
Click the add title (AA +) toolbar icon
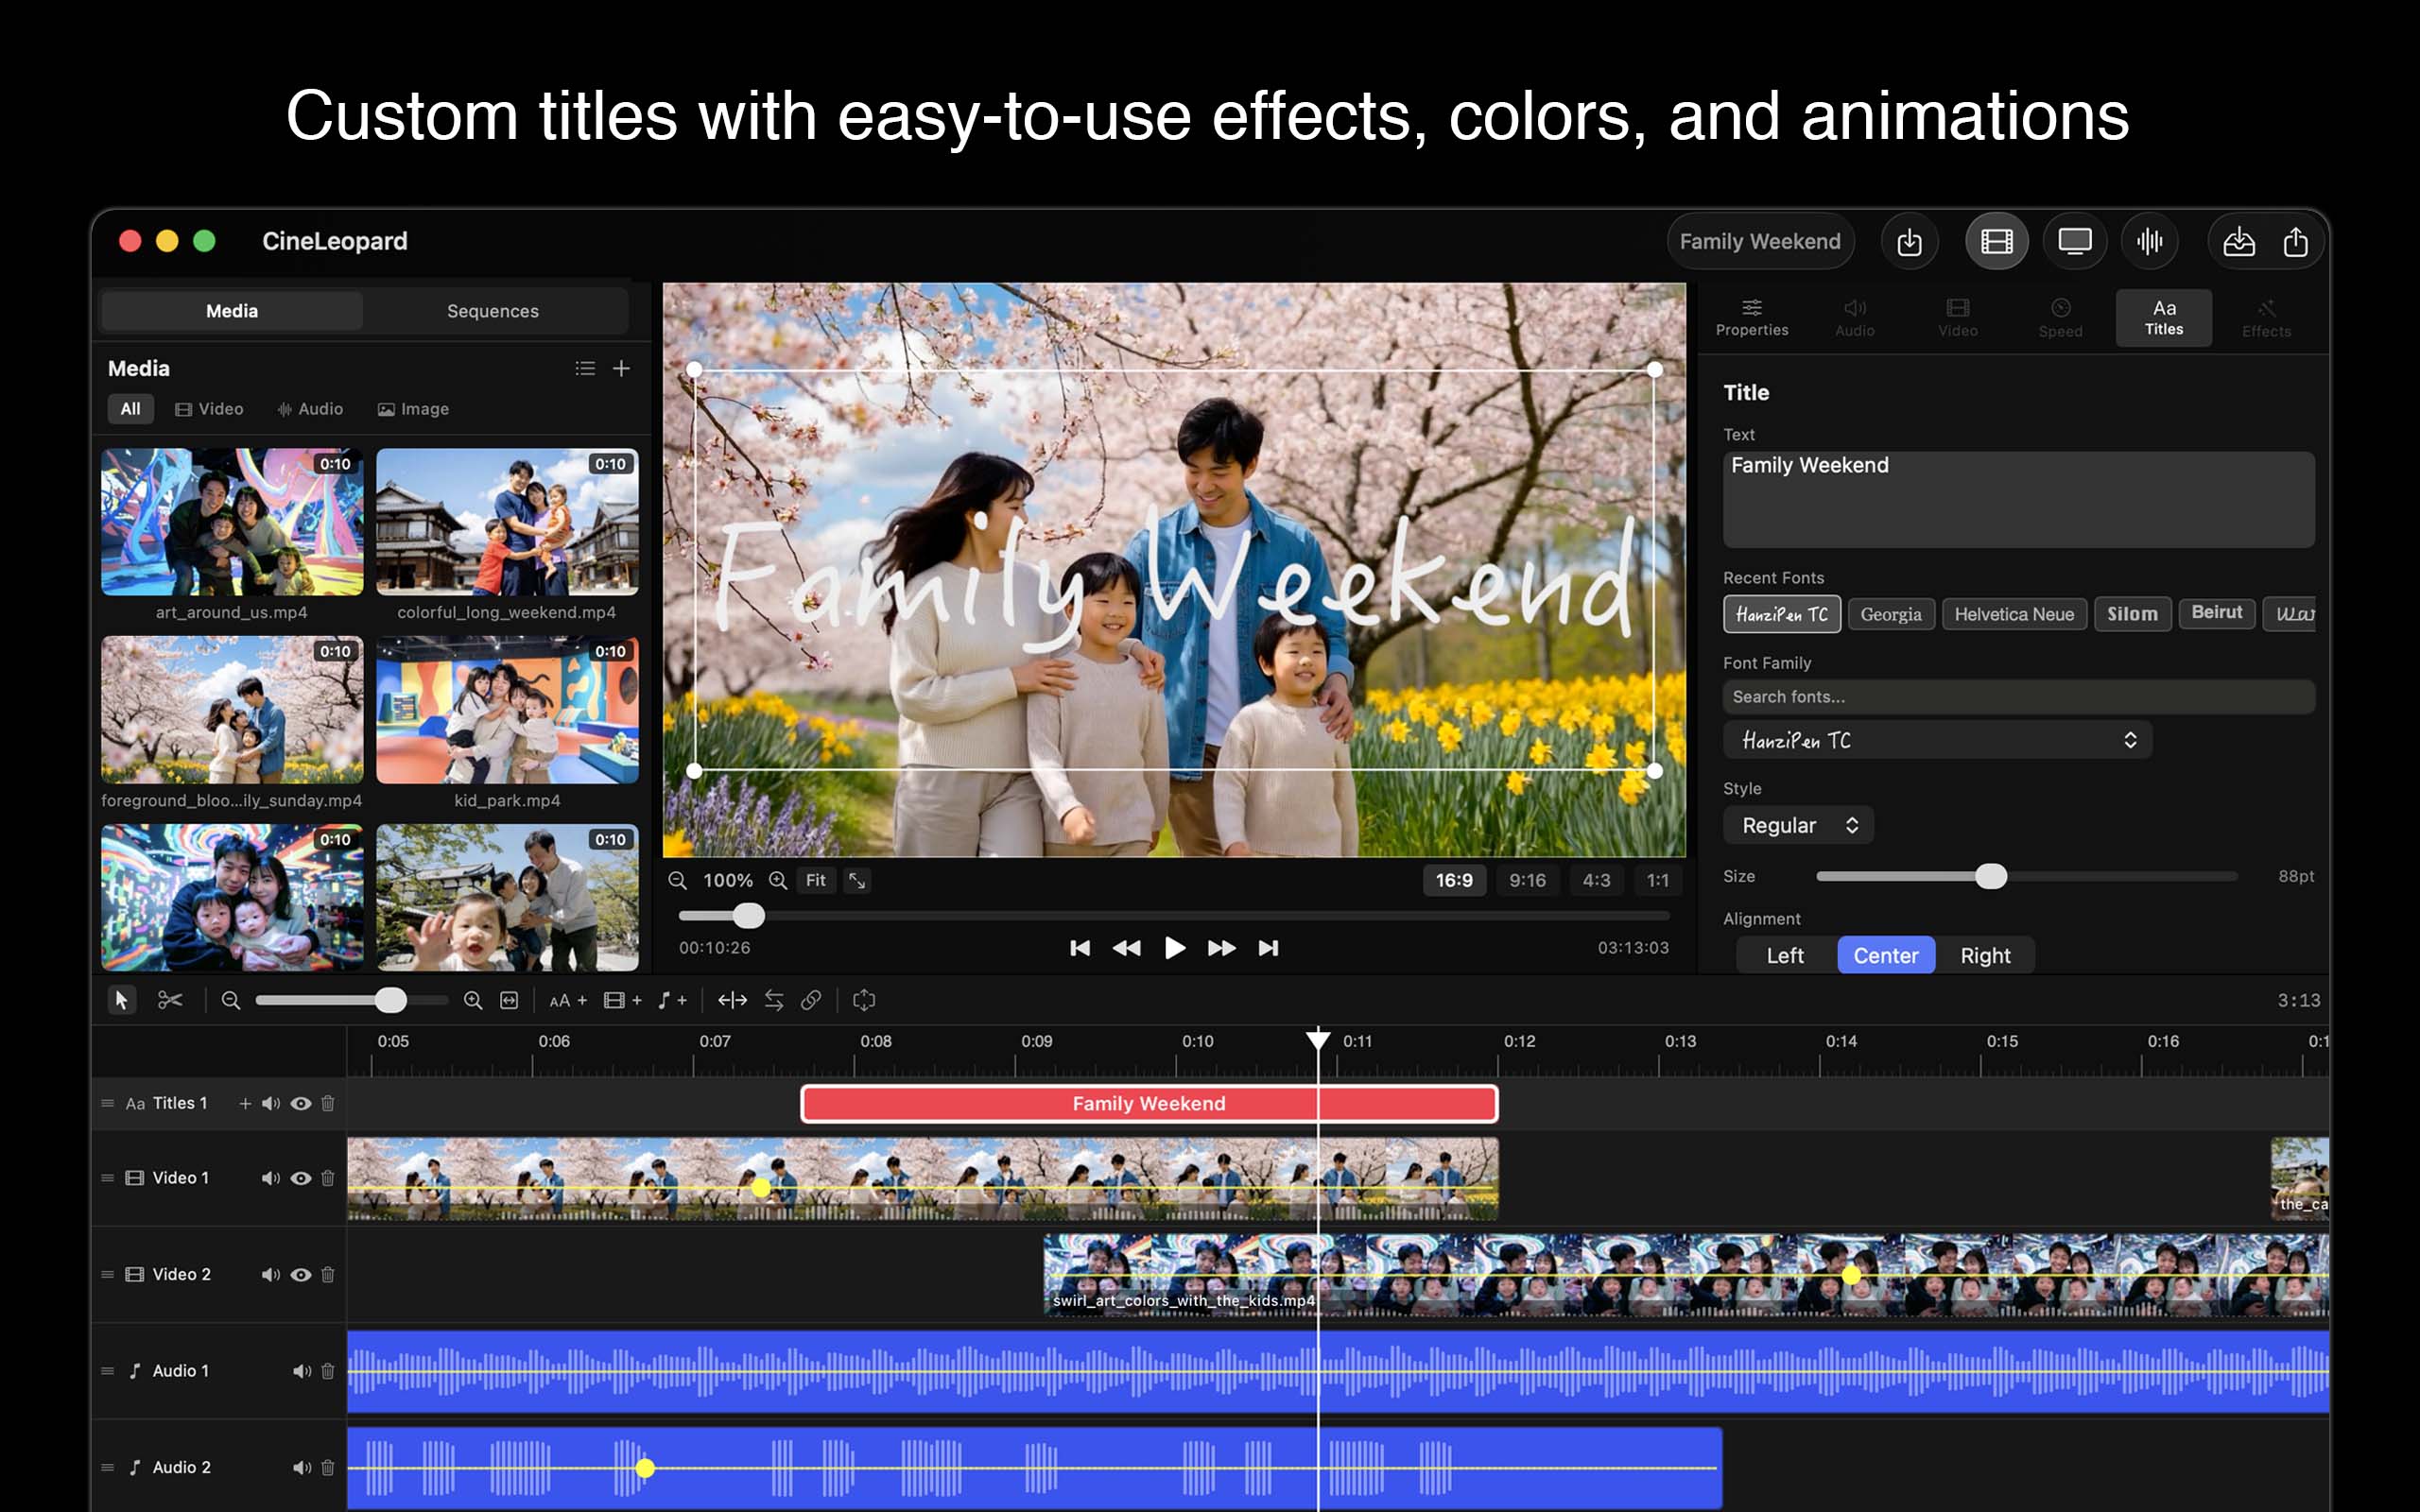(567, 1000)
